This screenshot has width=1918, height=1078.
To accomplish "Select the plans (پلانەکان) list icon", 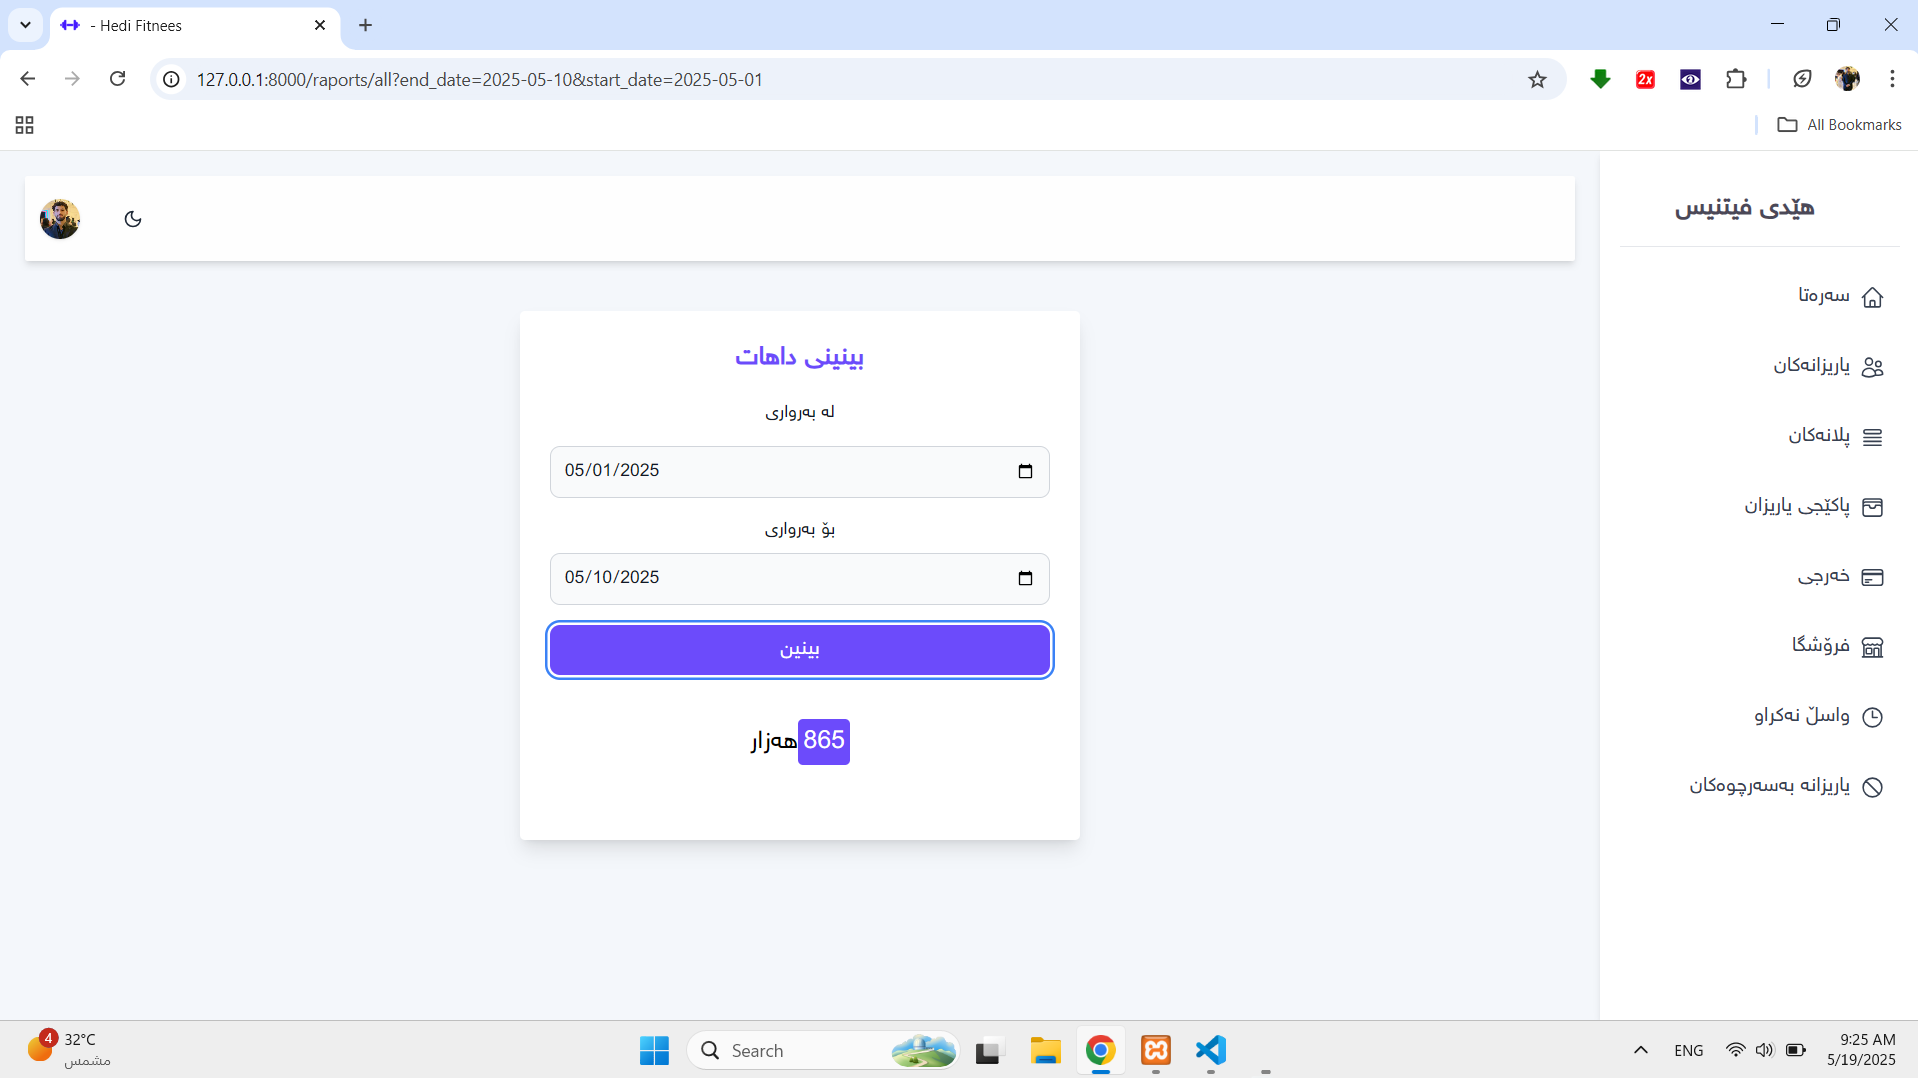I will point(1872,437).
